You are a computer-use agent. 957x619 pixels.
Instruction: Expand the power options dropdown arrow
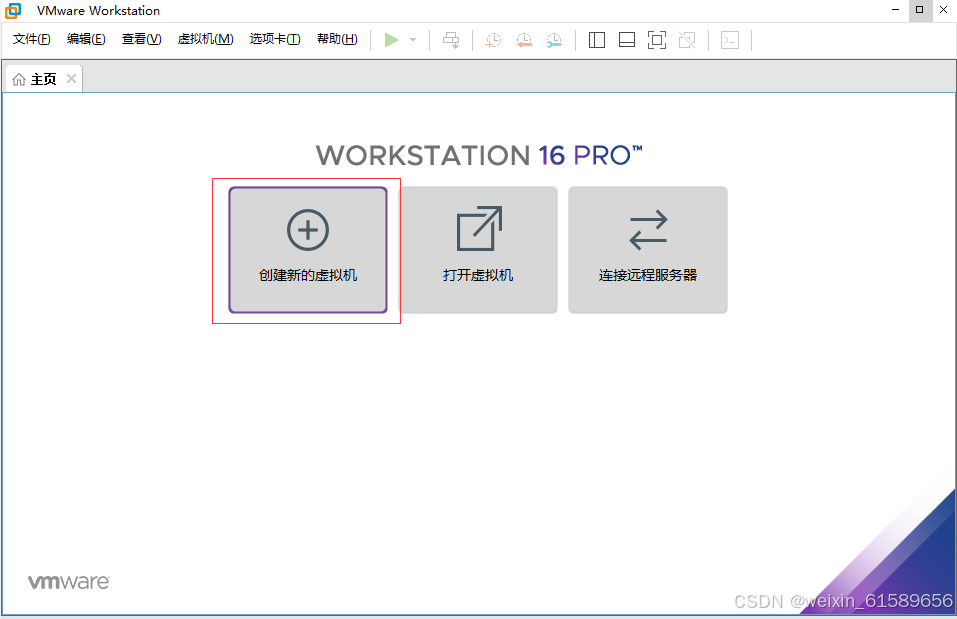(413, 40)
